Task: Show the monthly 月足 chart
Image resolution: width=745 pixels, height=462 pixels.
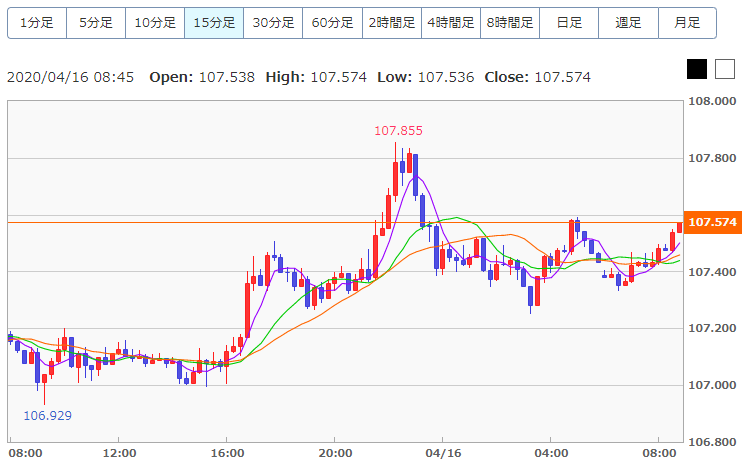Action: pyautogui.click(x=687, y=22)
